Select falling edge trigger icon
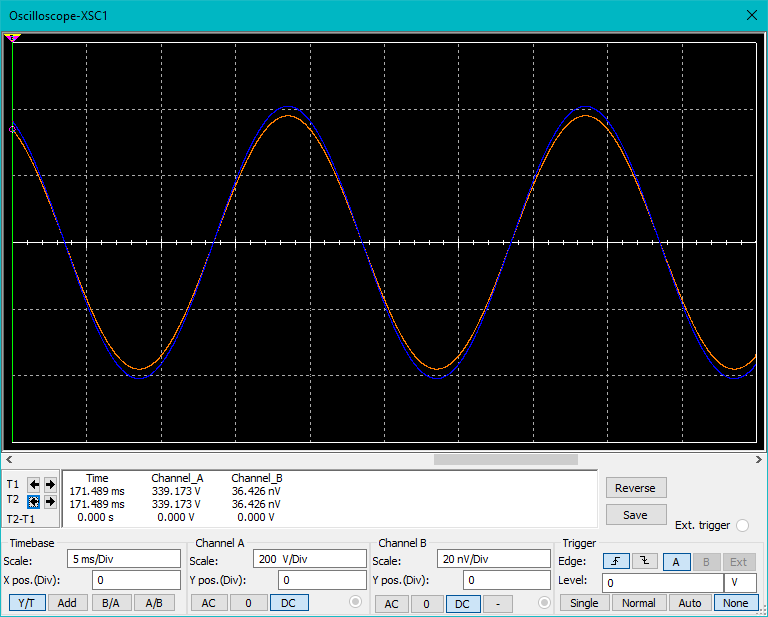This screenshot has height=617, width=768. (x=645, y=561)
